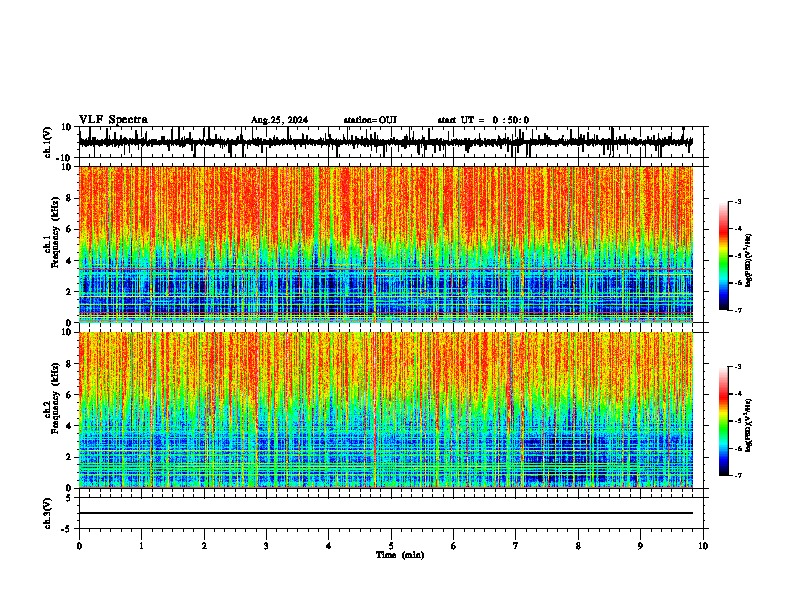Click the ch.2 spectrogram panel
This screenshot has width=792, height=612.
pos(386,410)
